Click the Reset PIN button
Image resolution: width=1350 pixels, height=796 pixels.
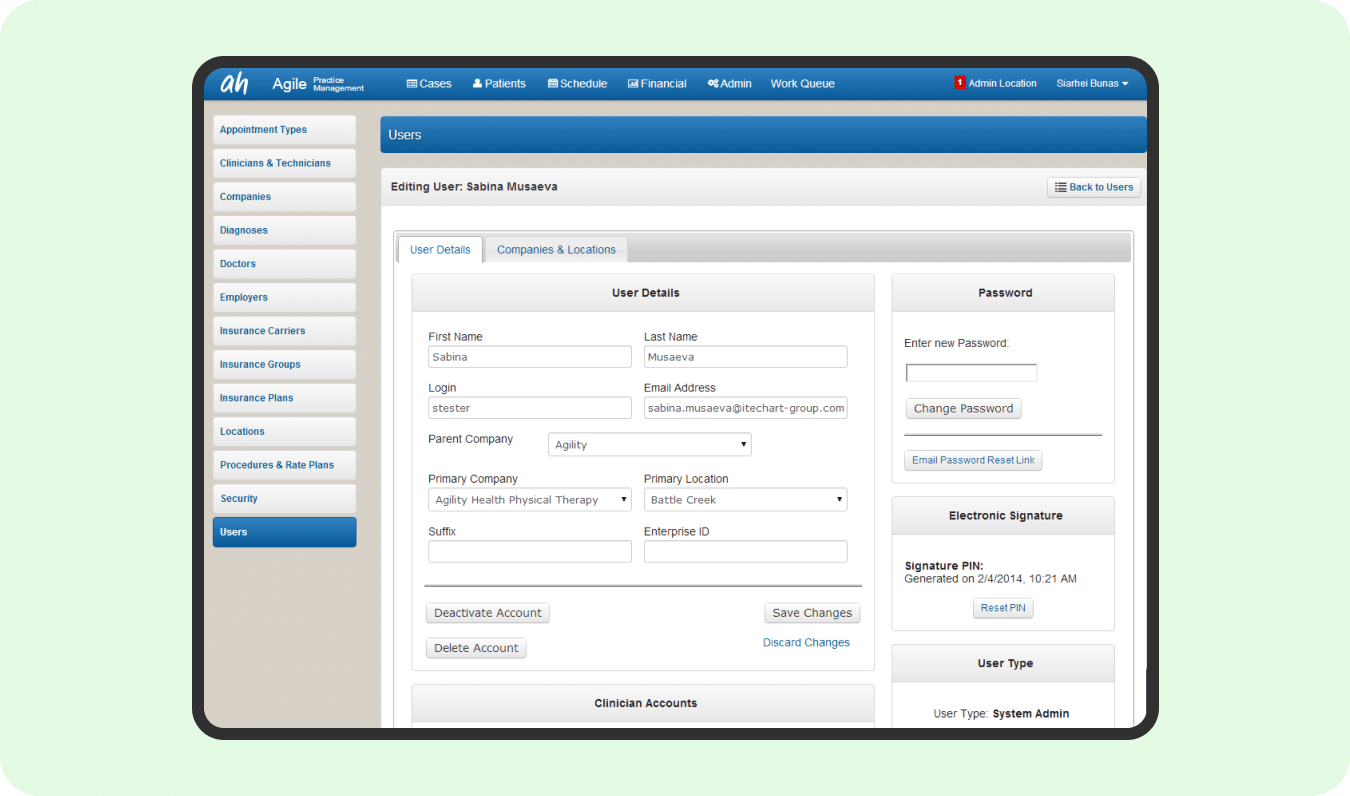pos(1003,608)
